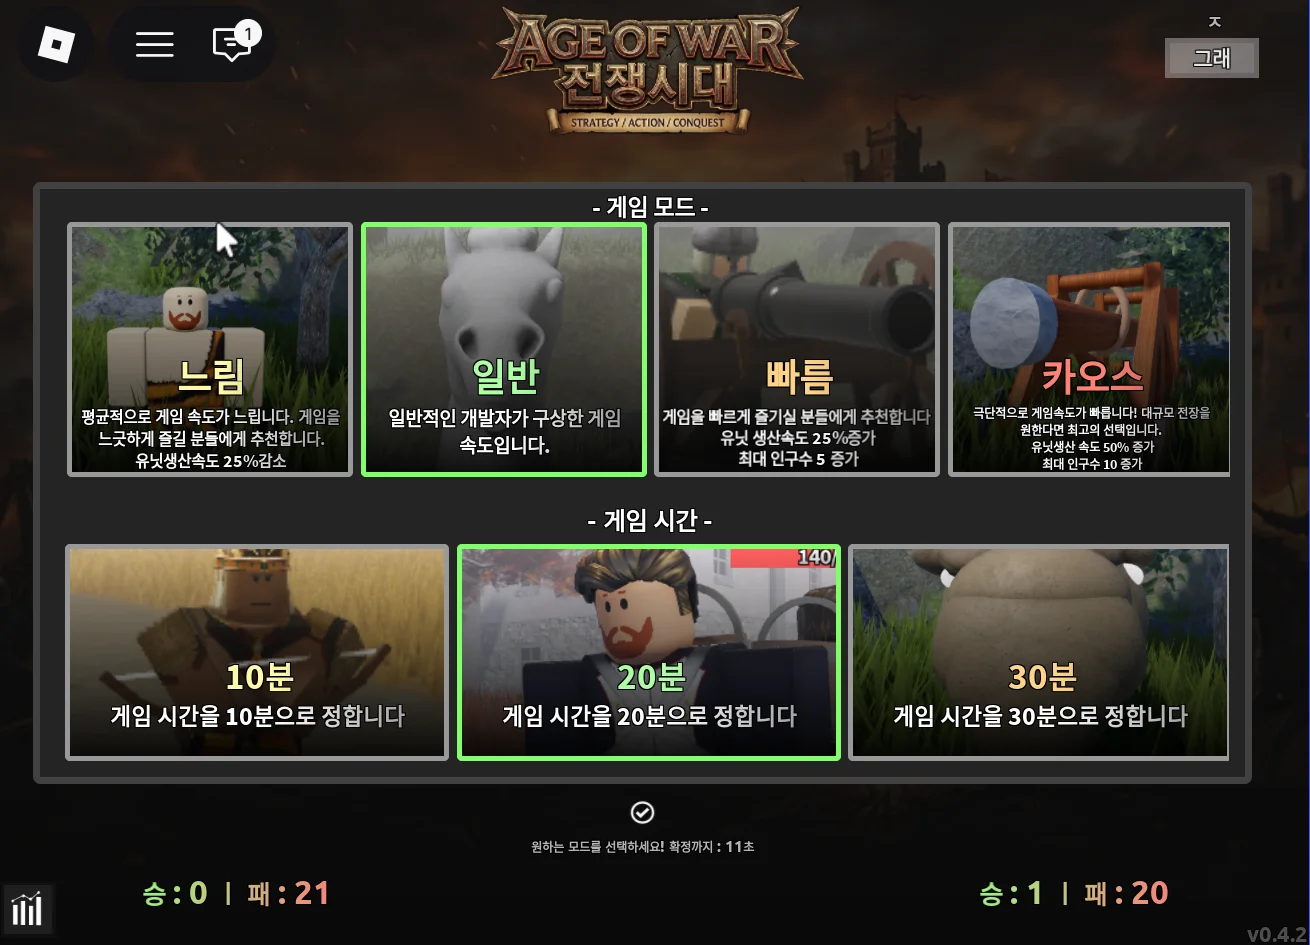Set game time to 10분
The width and height of the screenshot is (1310, 945).
click(x=257, y=652)
